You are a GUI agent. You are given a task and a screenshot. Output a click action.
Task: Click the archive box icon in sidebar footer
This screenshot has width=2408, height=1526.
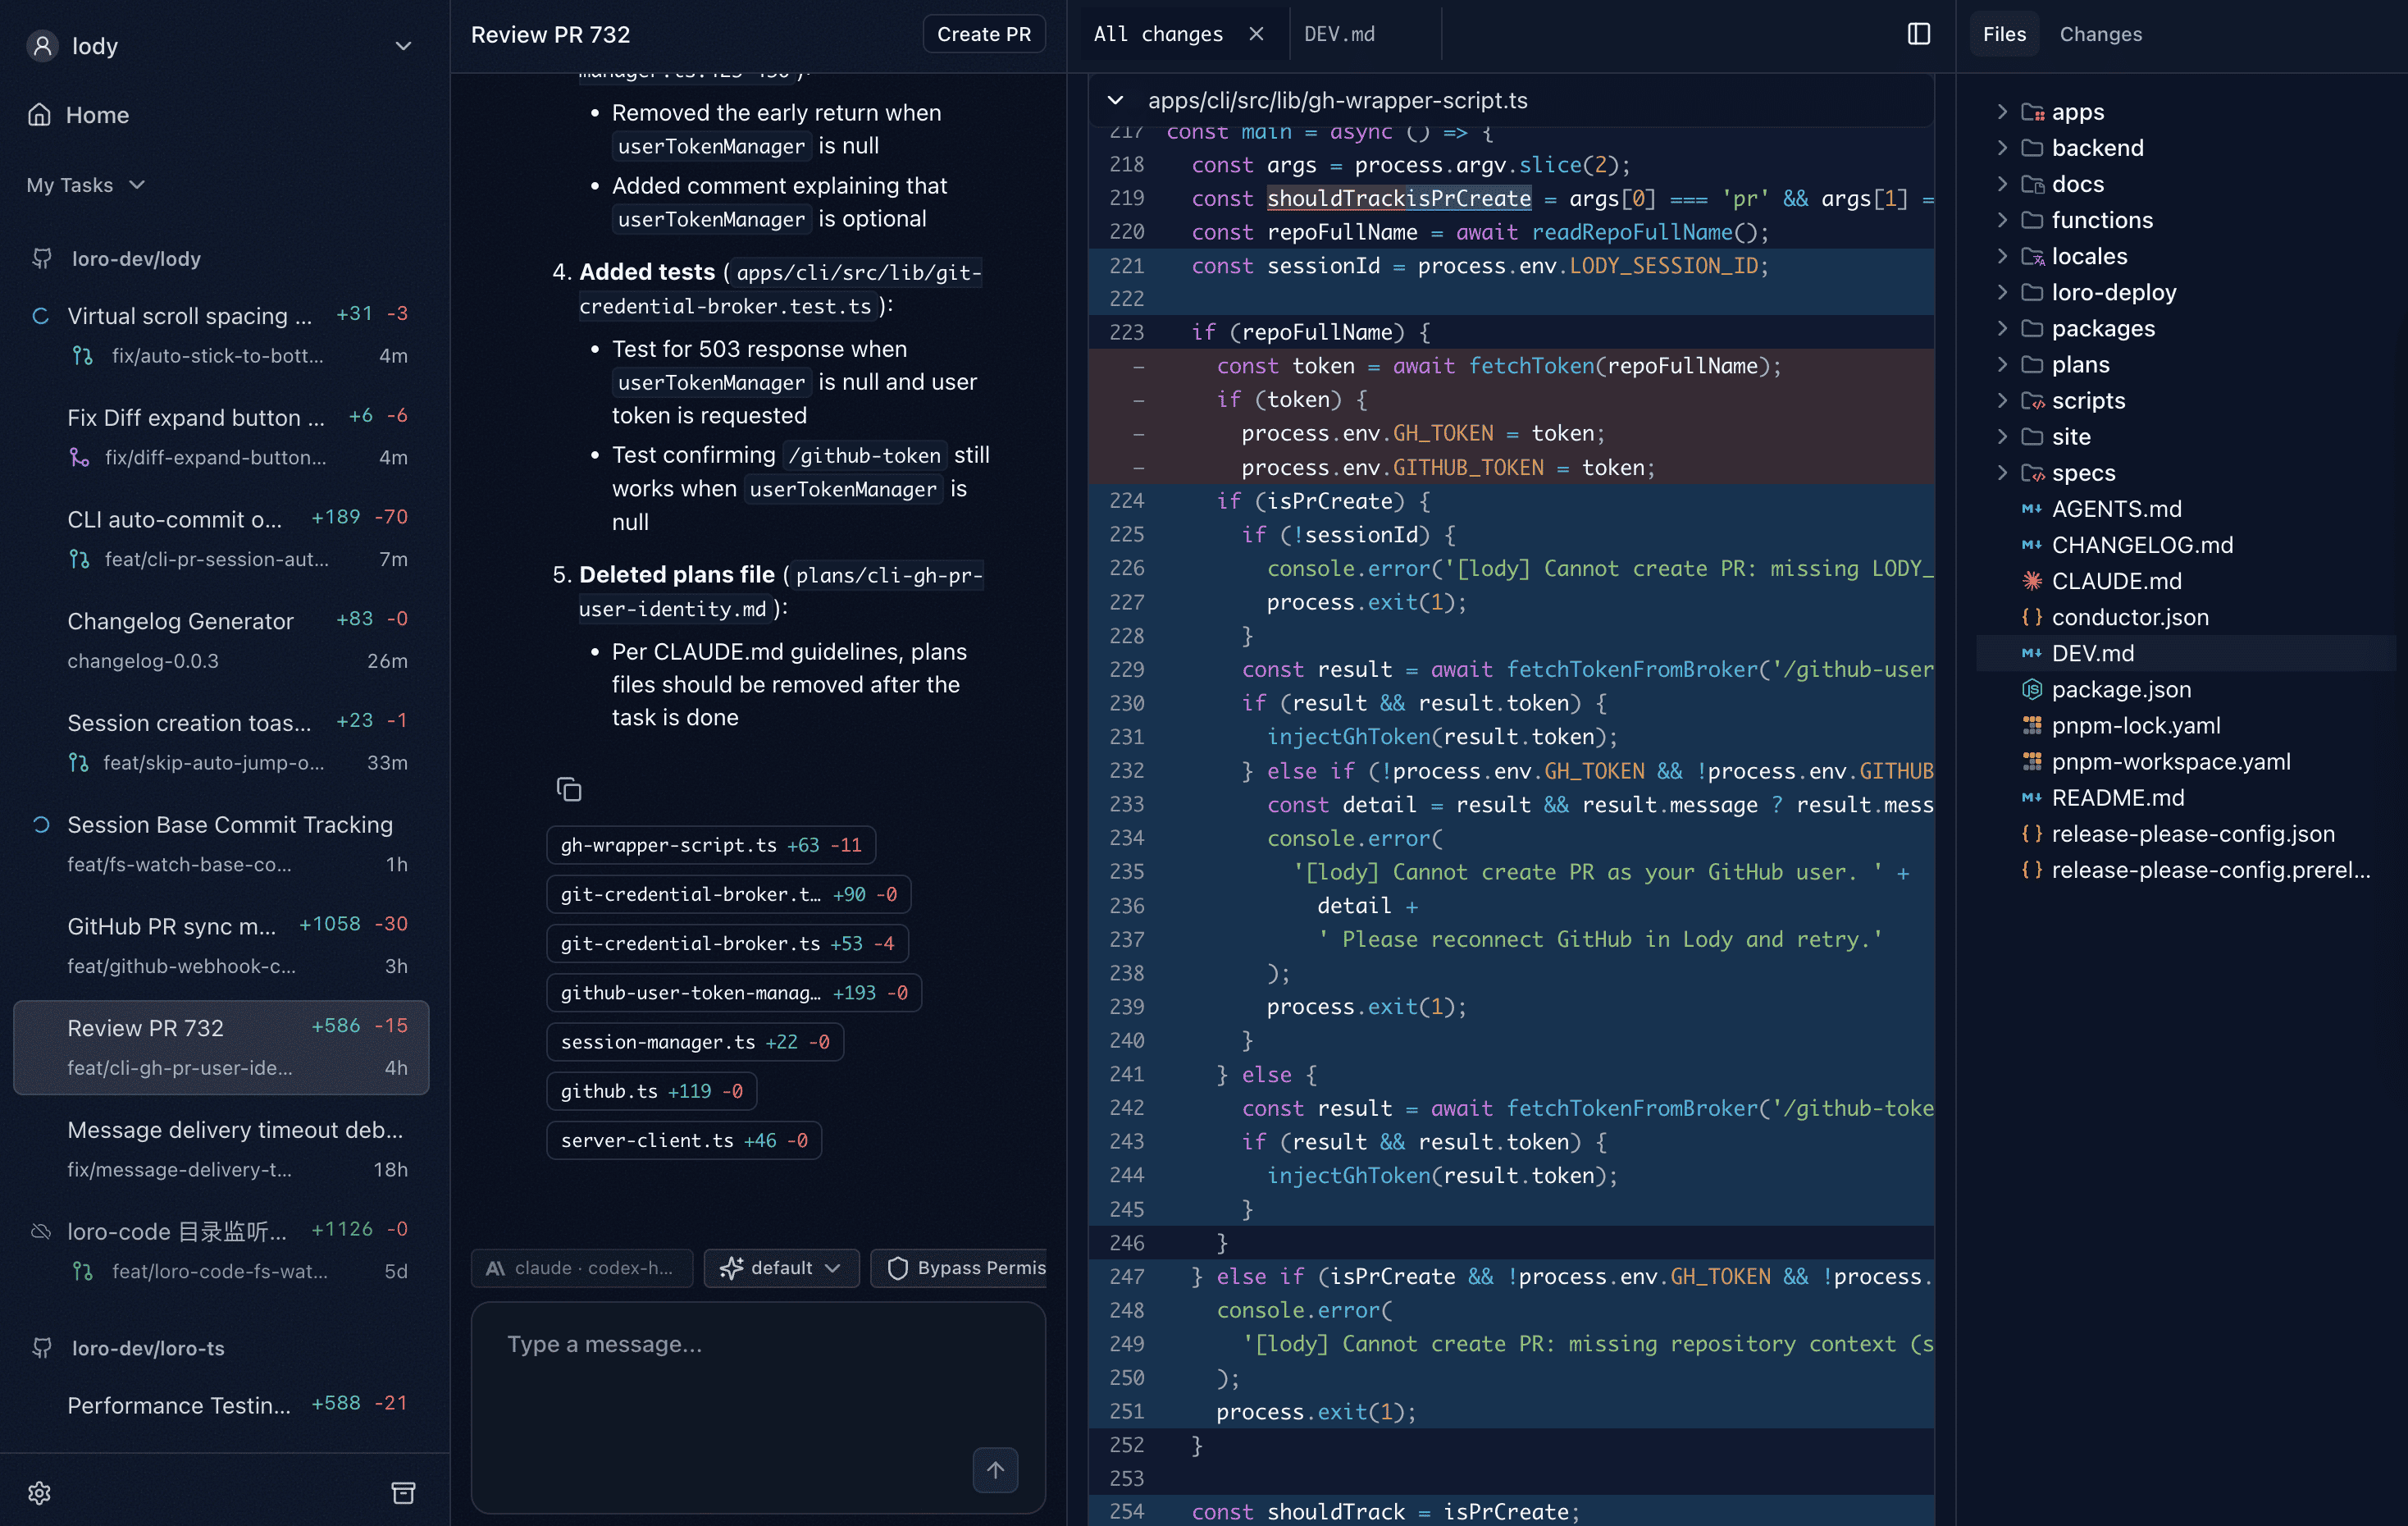tap(403, 1493)
